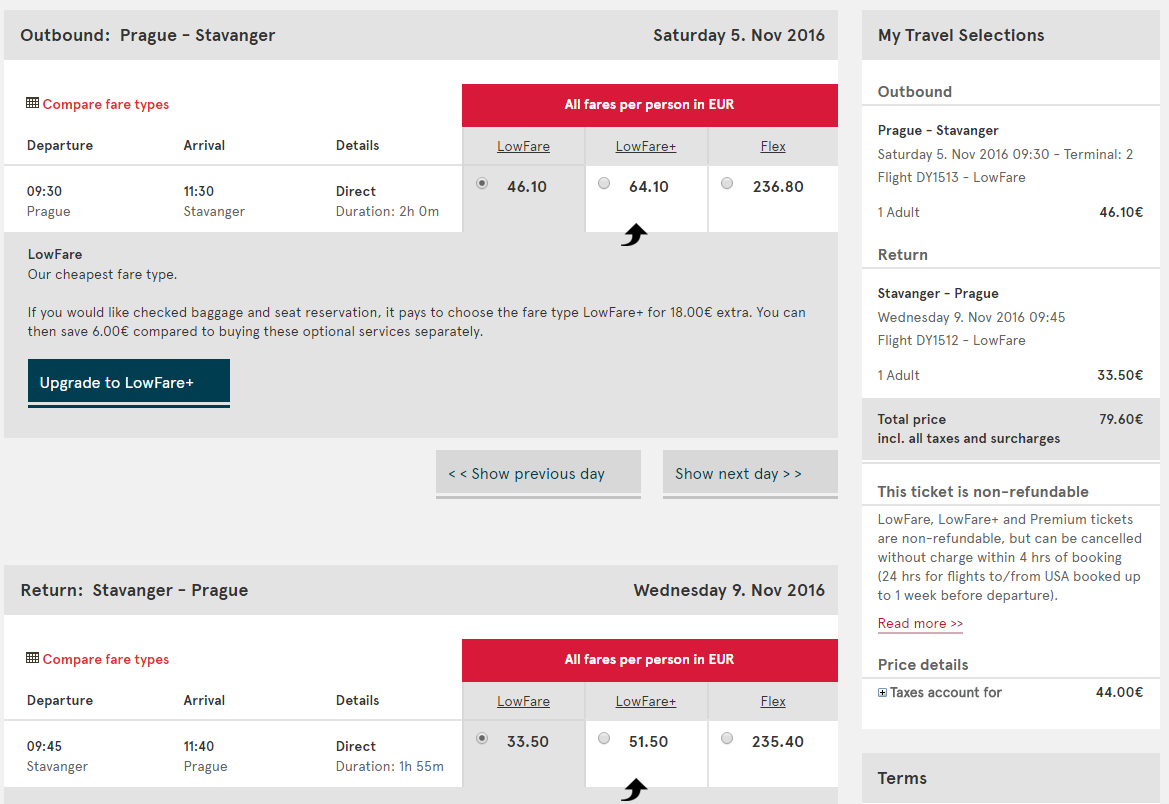
Task: Click the outbound Flex column header link
Action: coord(773,146)
